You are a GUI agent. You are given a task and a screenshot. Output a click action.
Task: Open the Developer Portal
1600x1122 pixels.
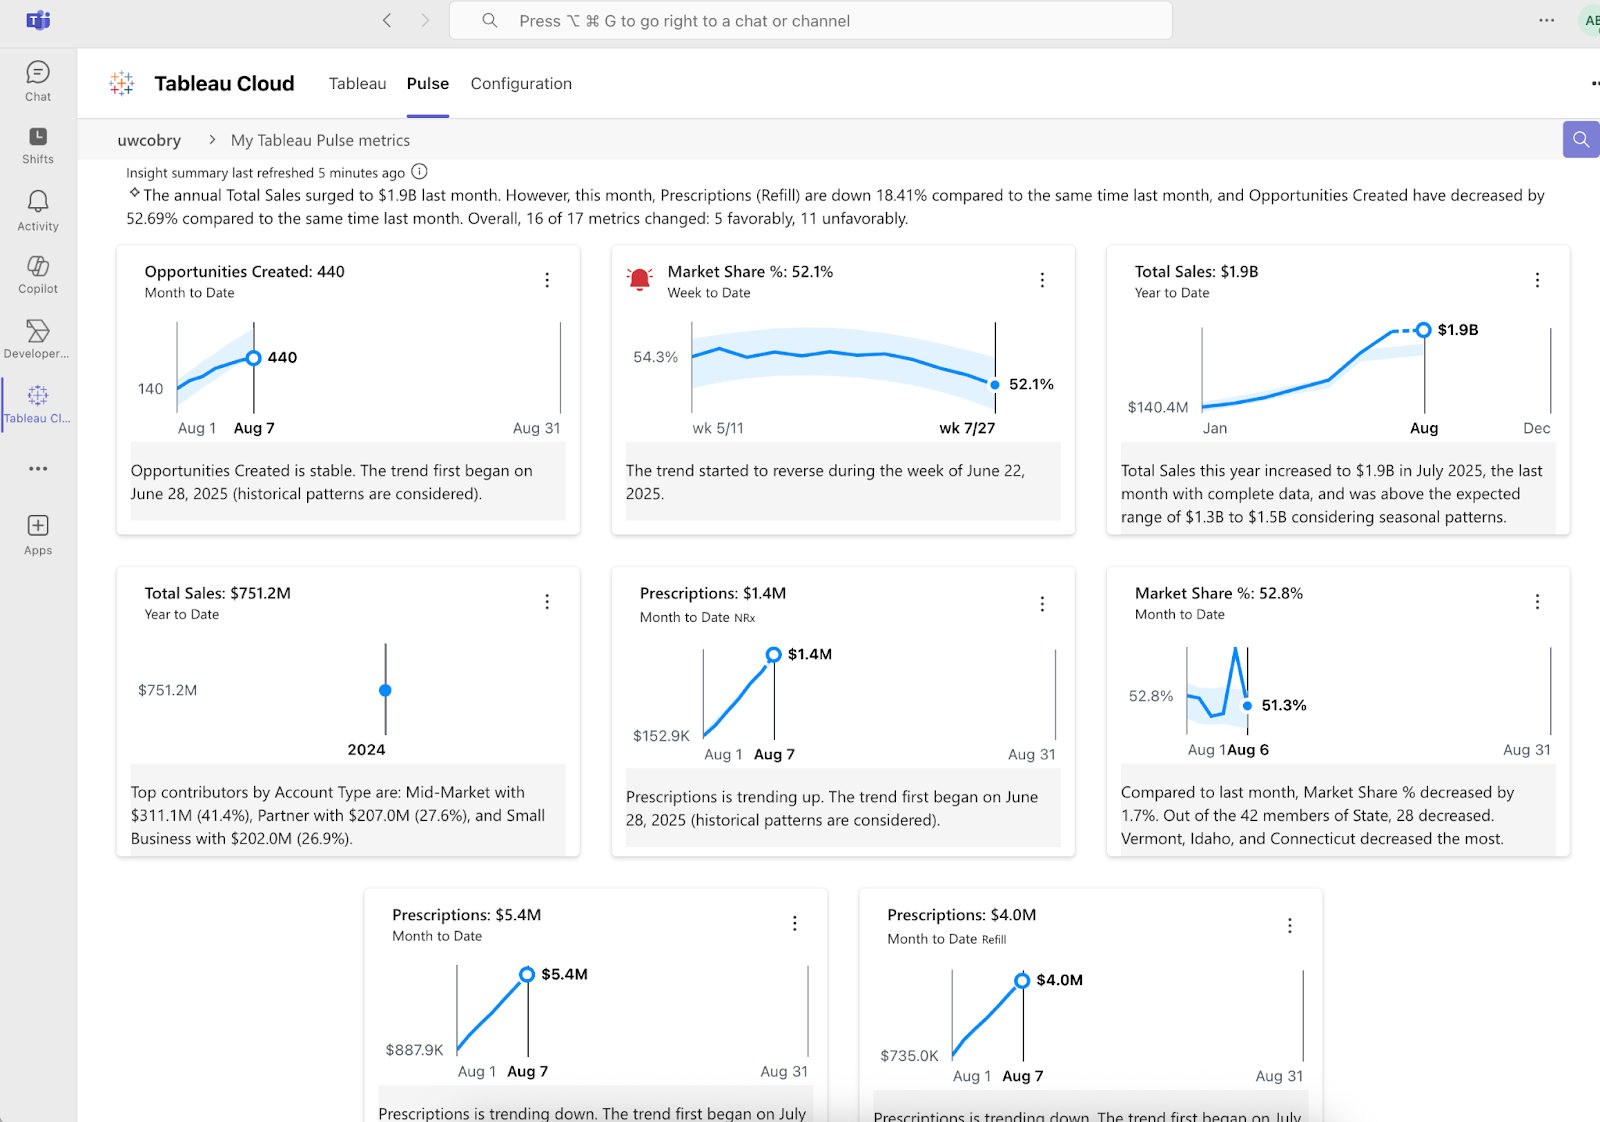click(x=37, y=337)
